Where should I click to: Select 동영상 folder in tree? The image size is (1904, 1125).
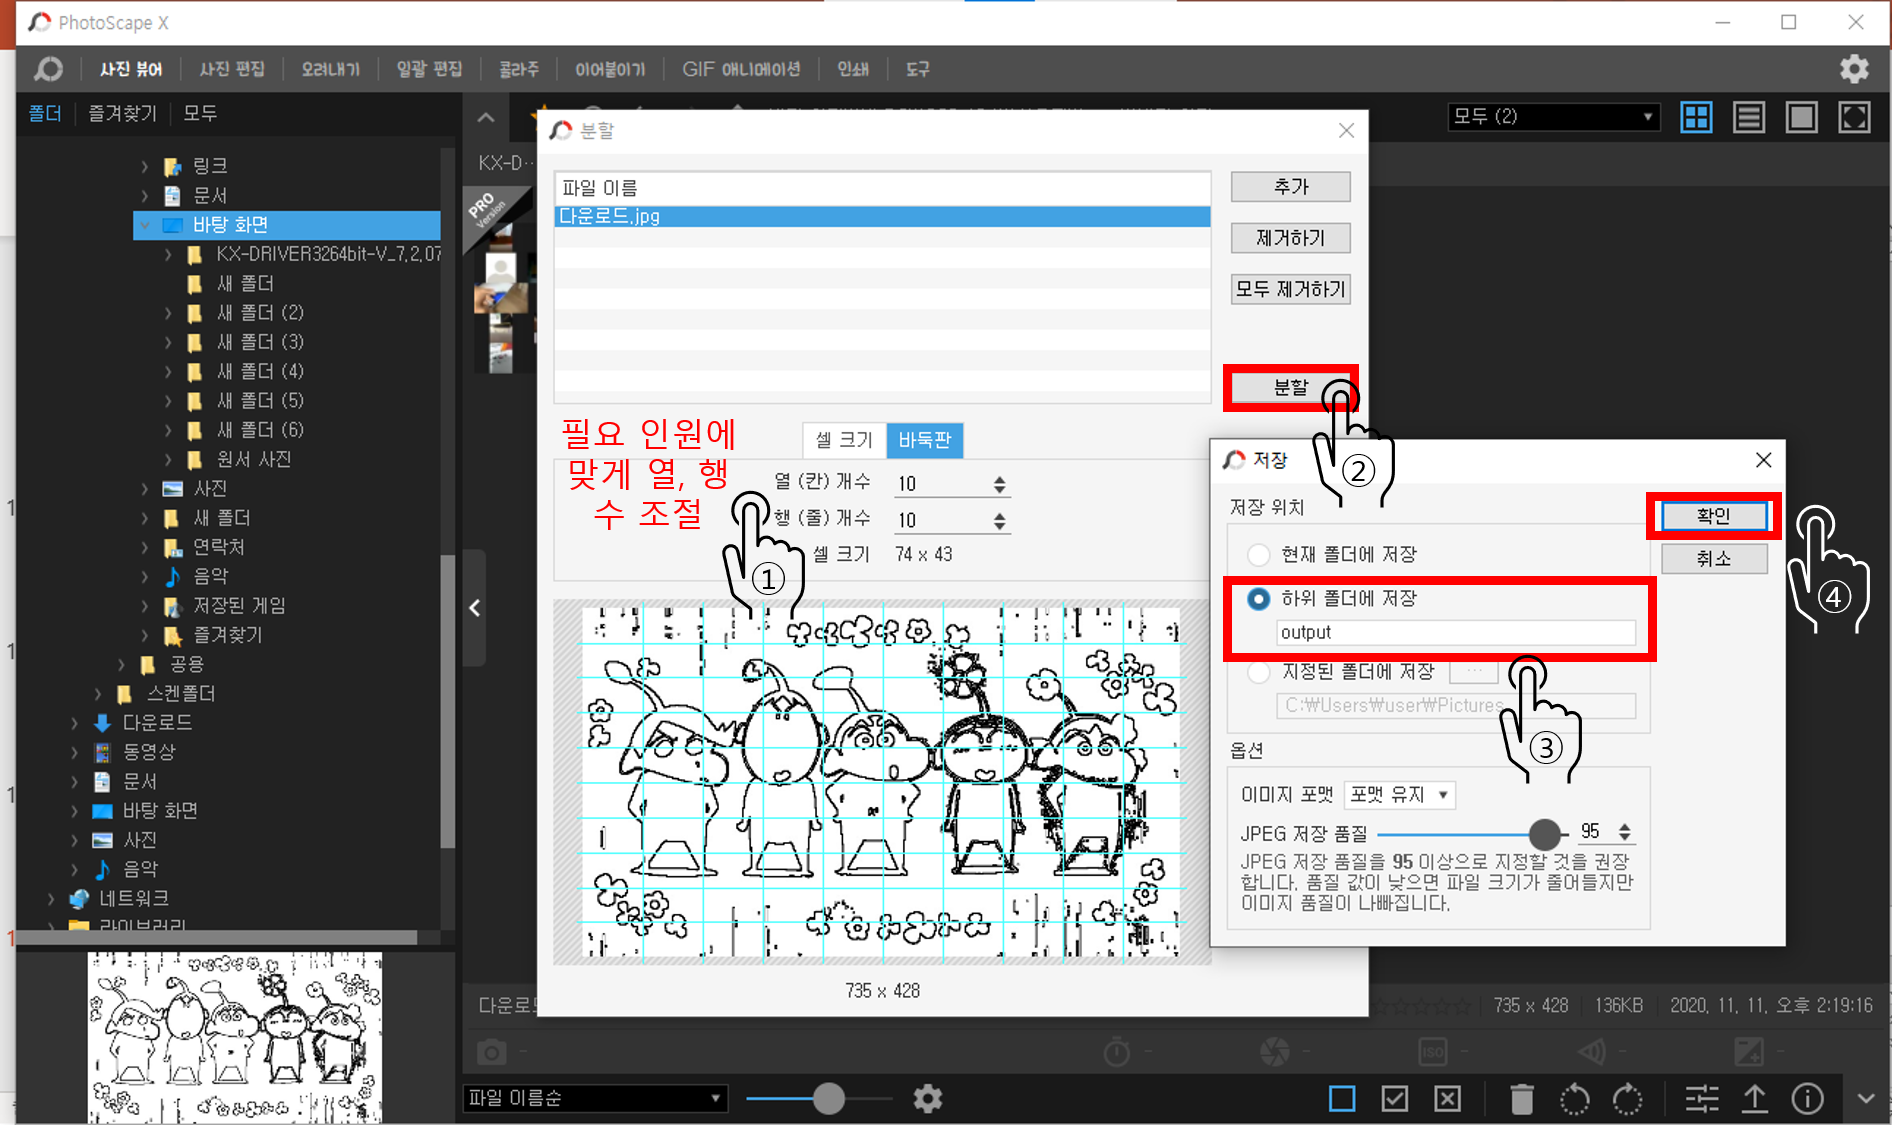[x=149, y=752]
